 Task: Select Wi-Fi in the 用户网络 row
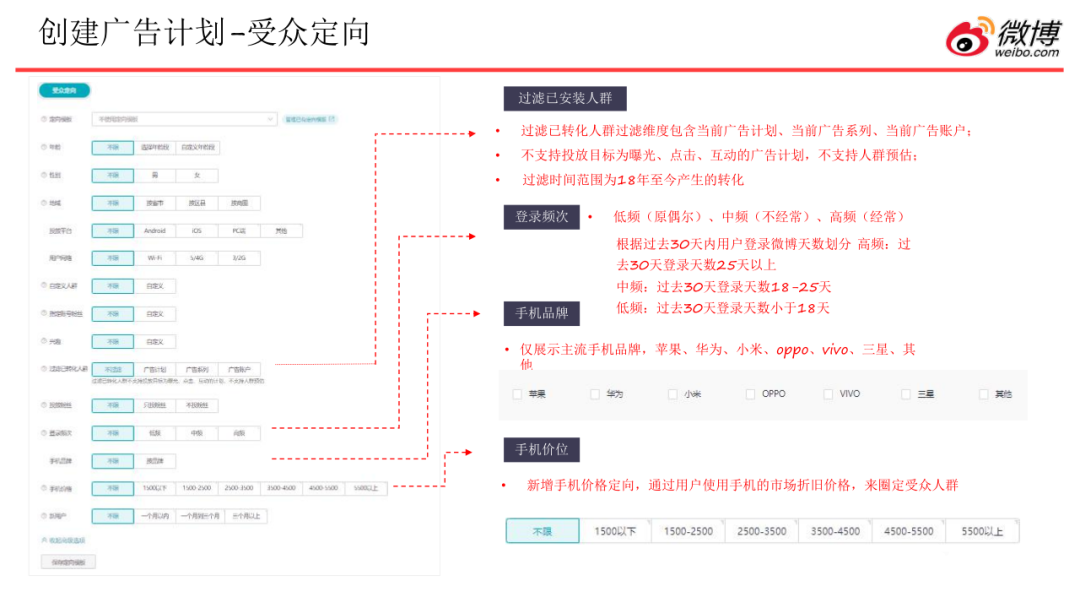155,258
